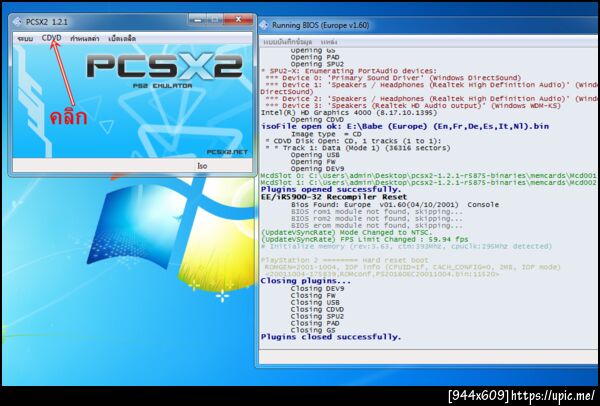Open the CDVD menu in PCSX2

[x=51, y=38]
